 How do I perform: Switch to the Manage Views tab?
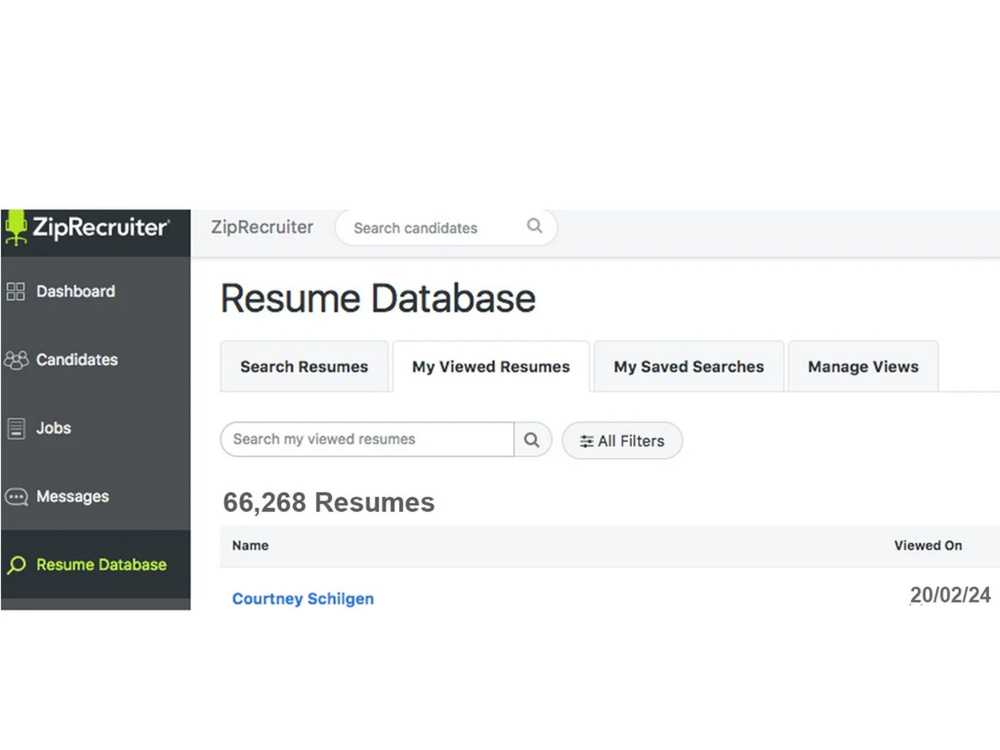point(864,367)
